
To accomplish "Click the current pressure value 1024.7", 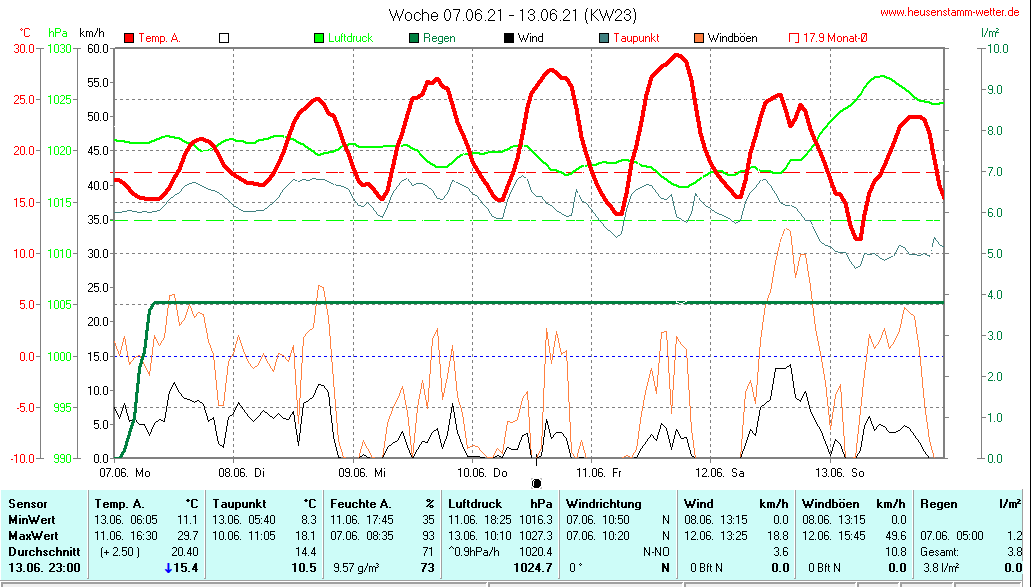I will point(533,568).
